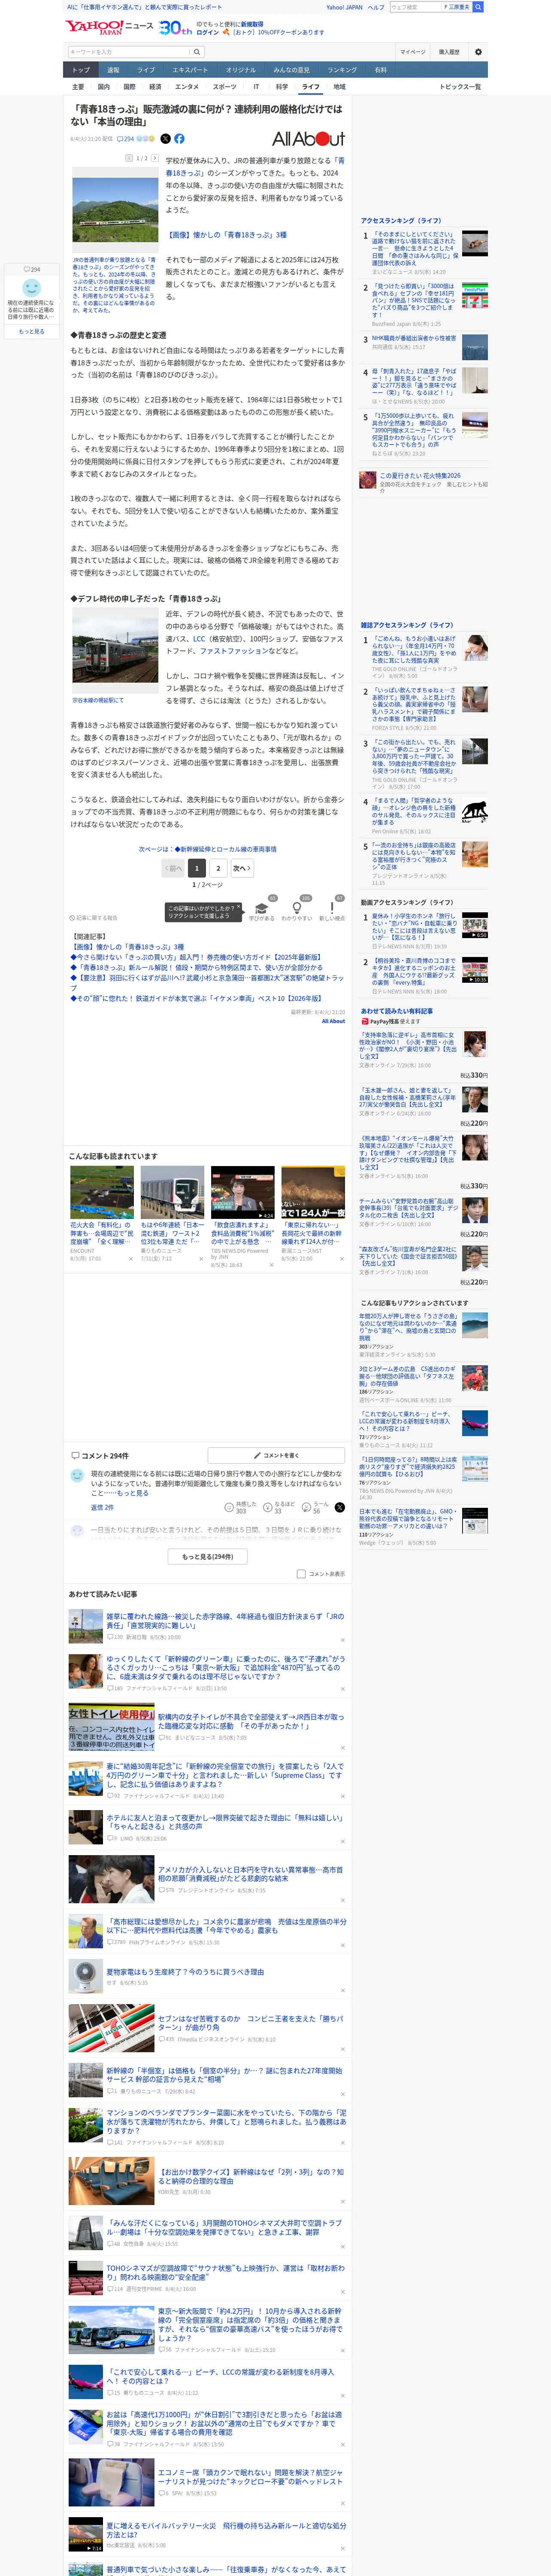
Task: Click the Yahoo 30th anniversary logo
Action: pyautogui.click(x=175, y=27)
